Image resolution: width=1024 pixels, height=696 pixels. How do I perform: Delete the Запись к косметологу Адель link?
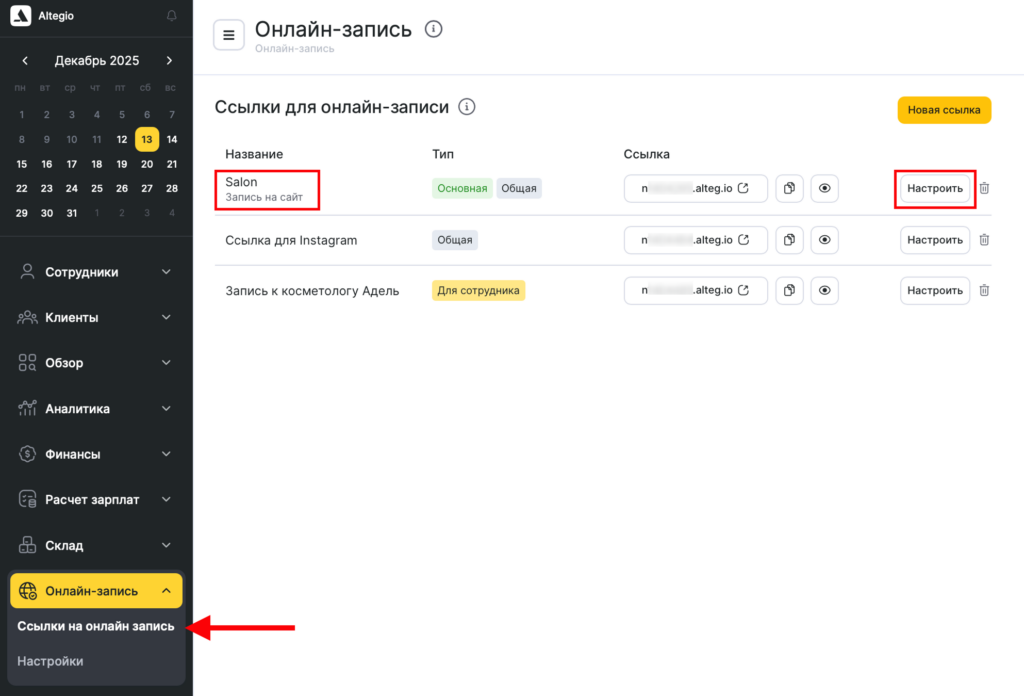[984, 290]
